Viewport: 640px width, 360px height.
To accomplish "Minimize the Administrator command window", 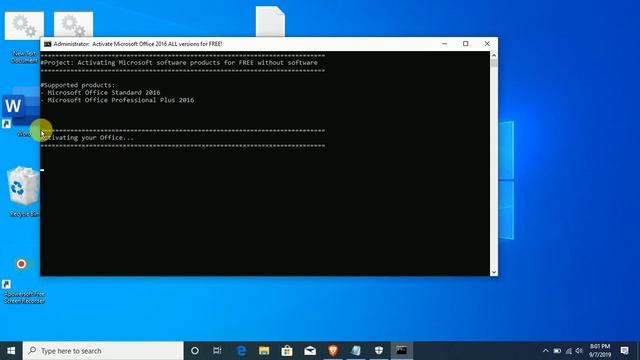I will pos(444,44).
